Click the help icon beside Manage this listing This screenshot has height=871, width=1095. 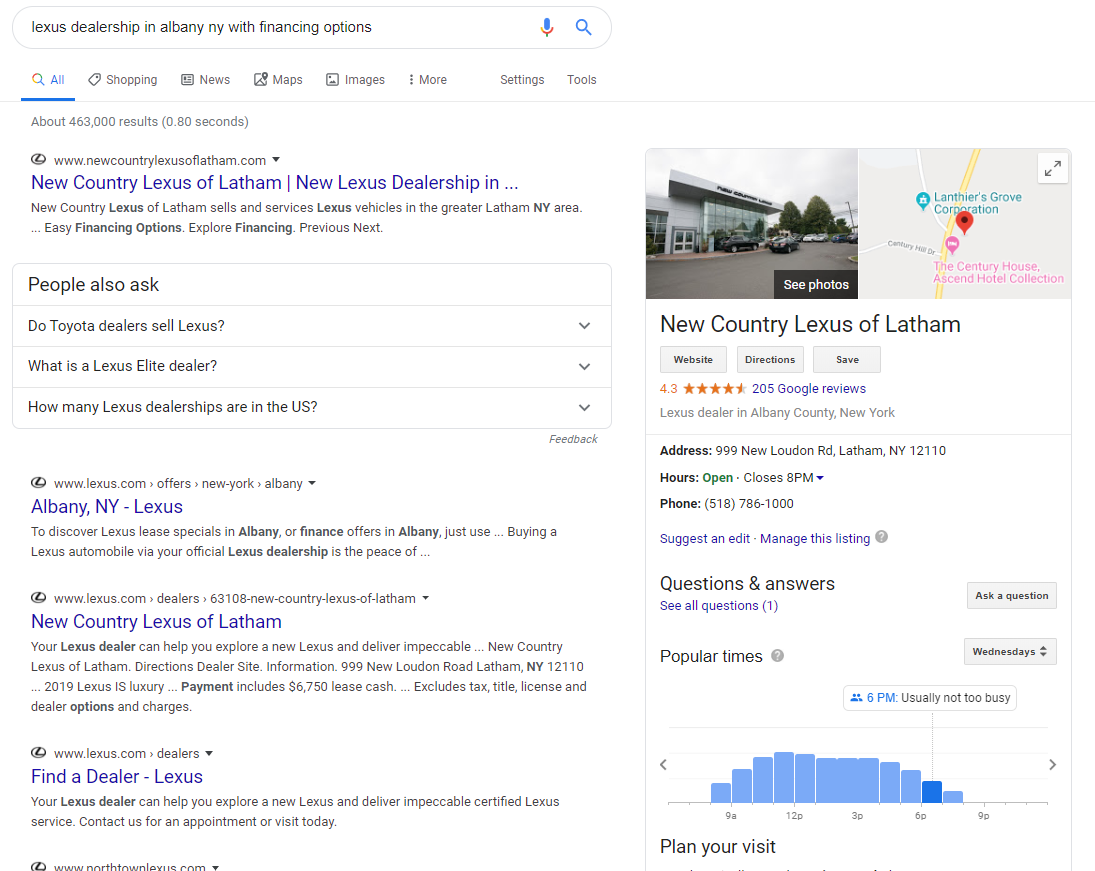pyautogui.click(x=881, y=537)
